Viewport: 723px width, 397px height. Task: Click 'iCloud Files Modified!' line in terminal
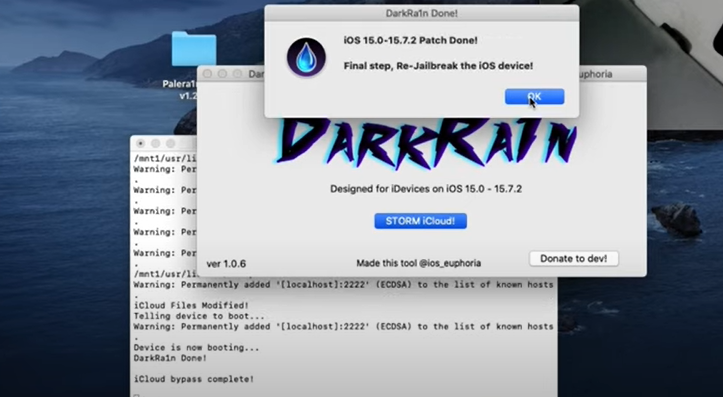pos(191,306)
